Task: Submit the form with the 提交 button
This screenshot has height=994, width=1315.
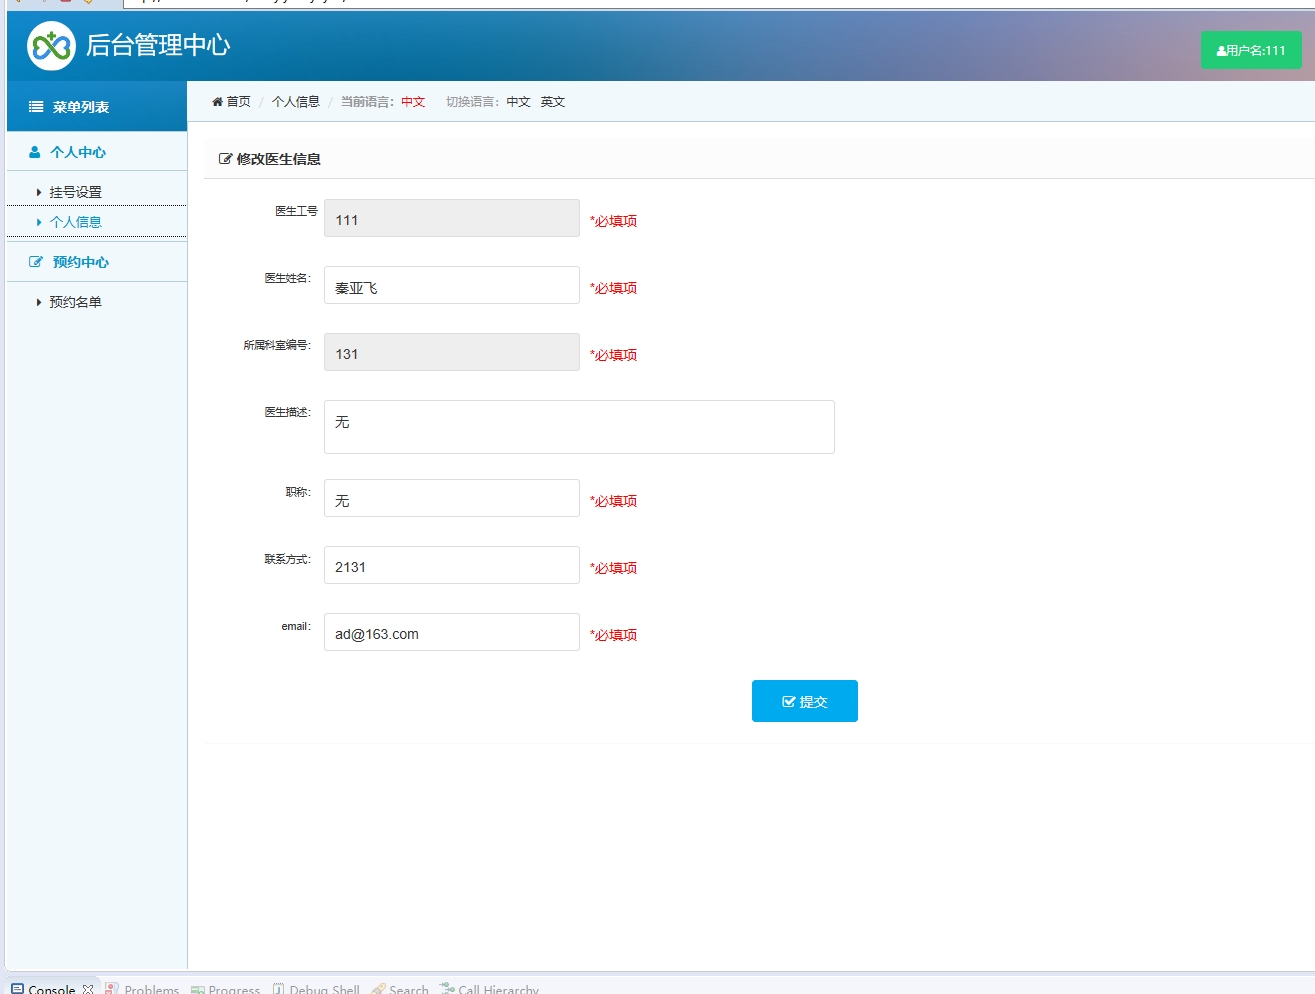Action: [x=805, y=701]
